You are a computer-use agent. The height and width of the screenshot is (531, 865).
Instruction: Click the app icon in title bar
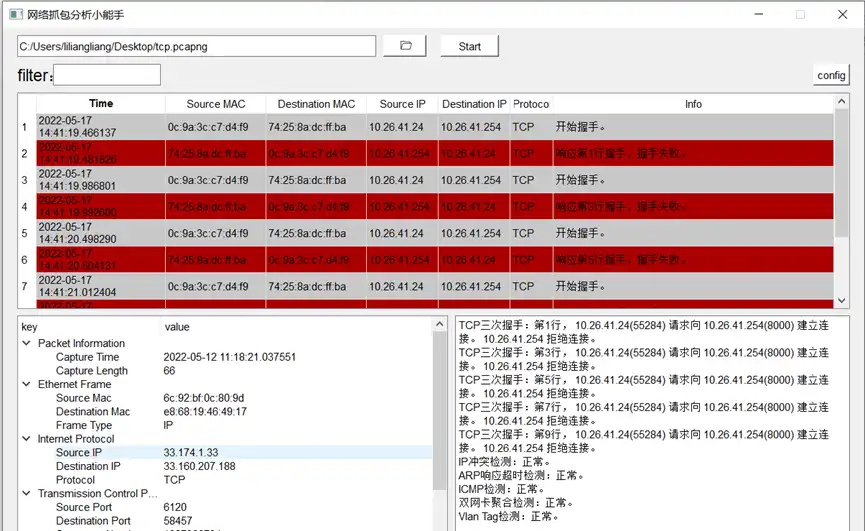pyautogui.click(x=15, y=15)
